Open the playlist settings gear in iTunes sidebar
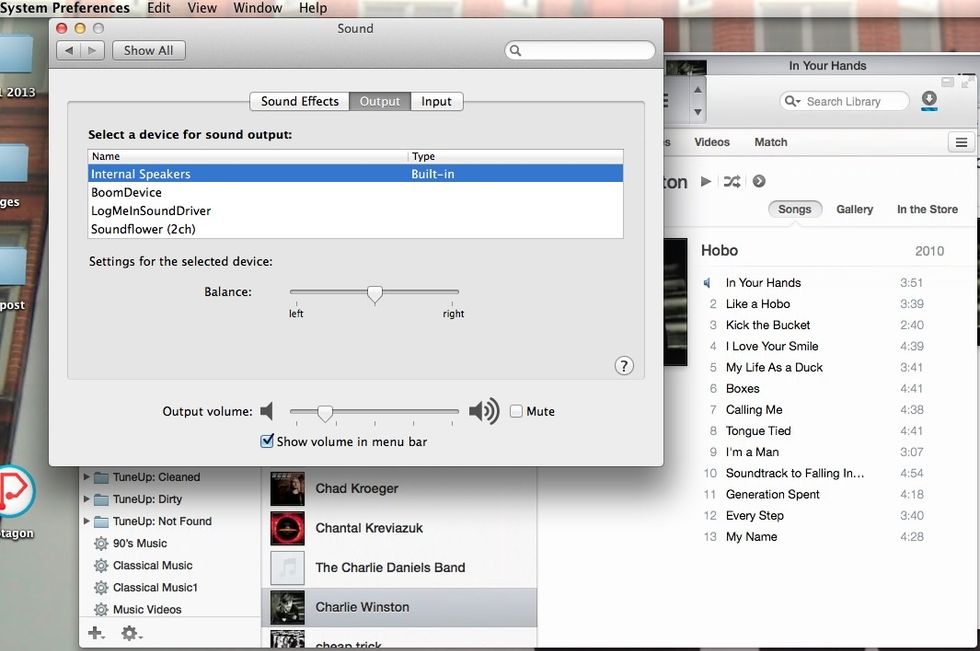 129,633
